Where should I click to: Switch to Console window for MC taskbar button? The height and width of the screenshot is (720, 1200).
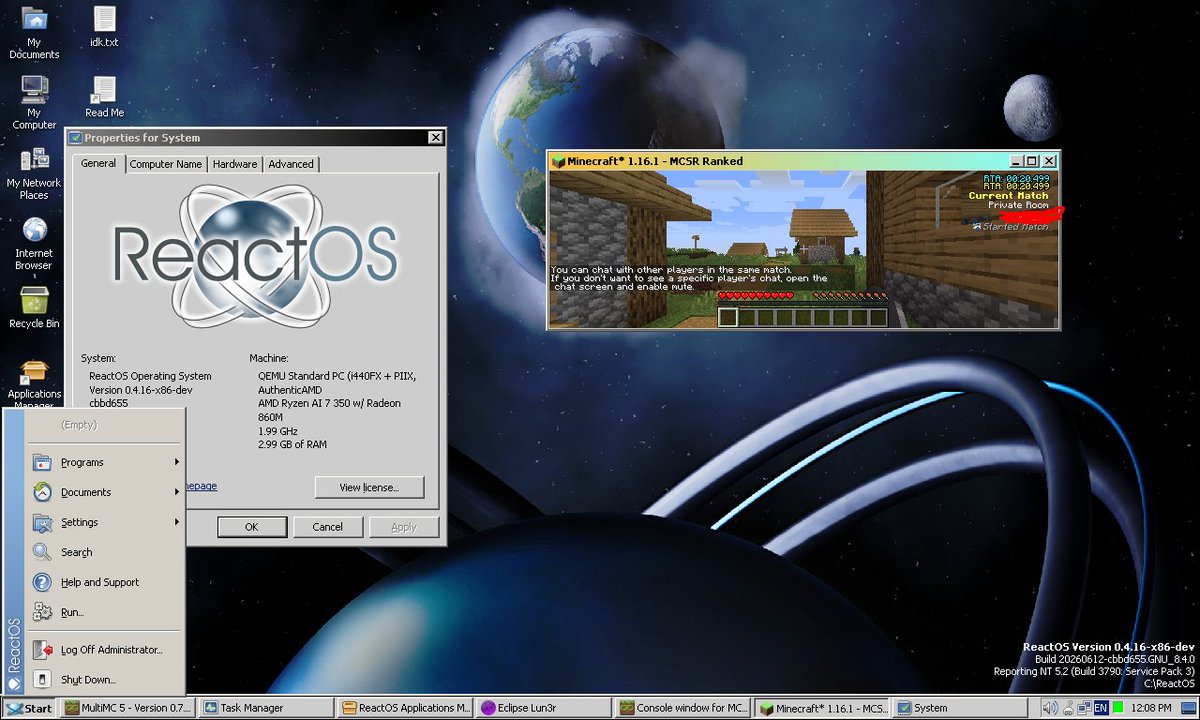(681, 708)
